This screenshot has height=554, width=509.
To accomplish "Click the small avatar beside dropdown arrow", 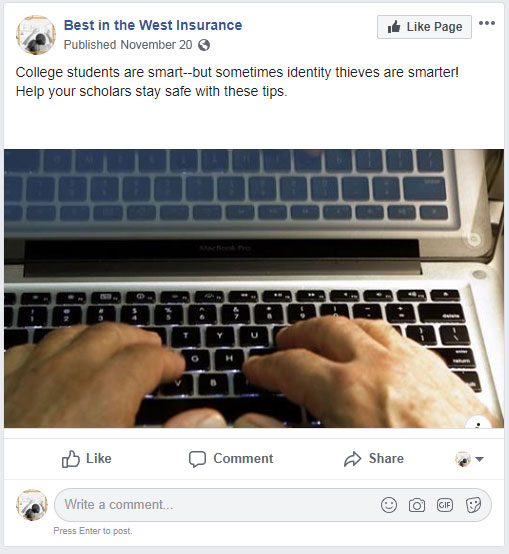I will (x=463, y=459).
